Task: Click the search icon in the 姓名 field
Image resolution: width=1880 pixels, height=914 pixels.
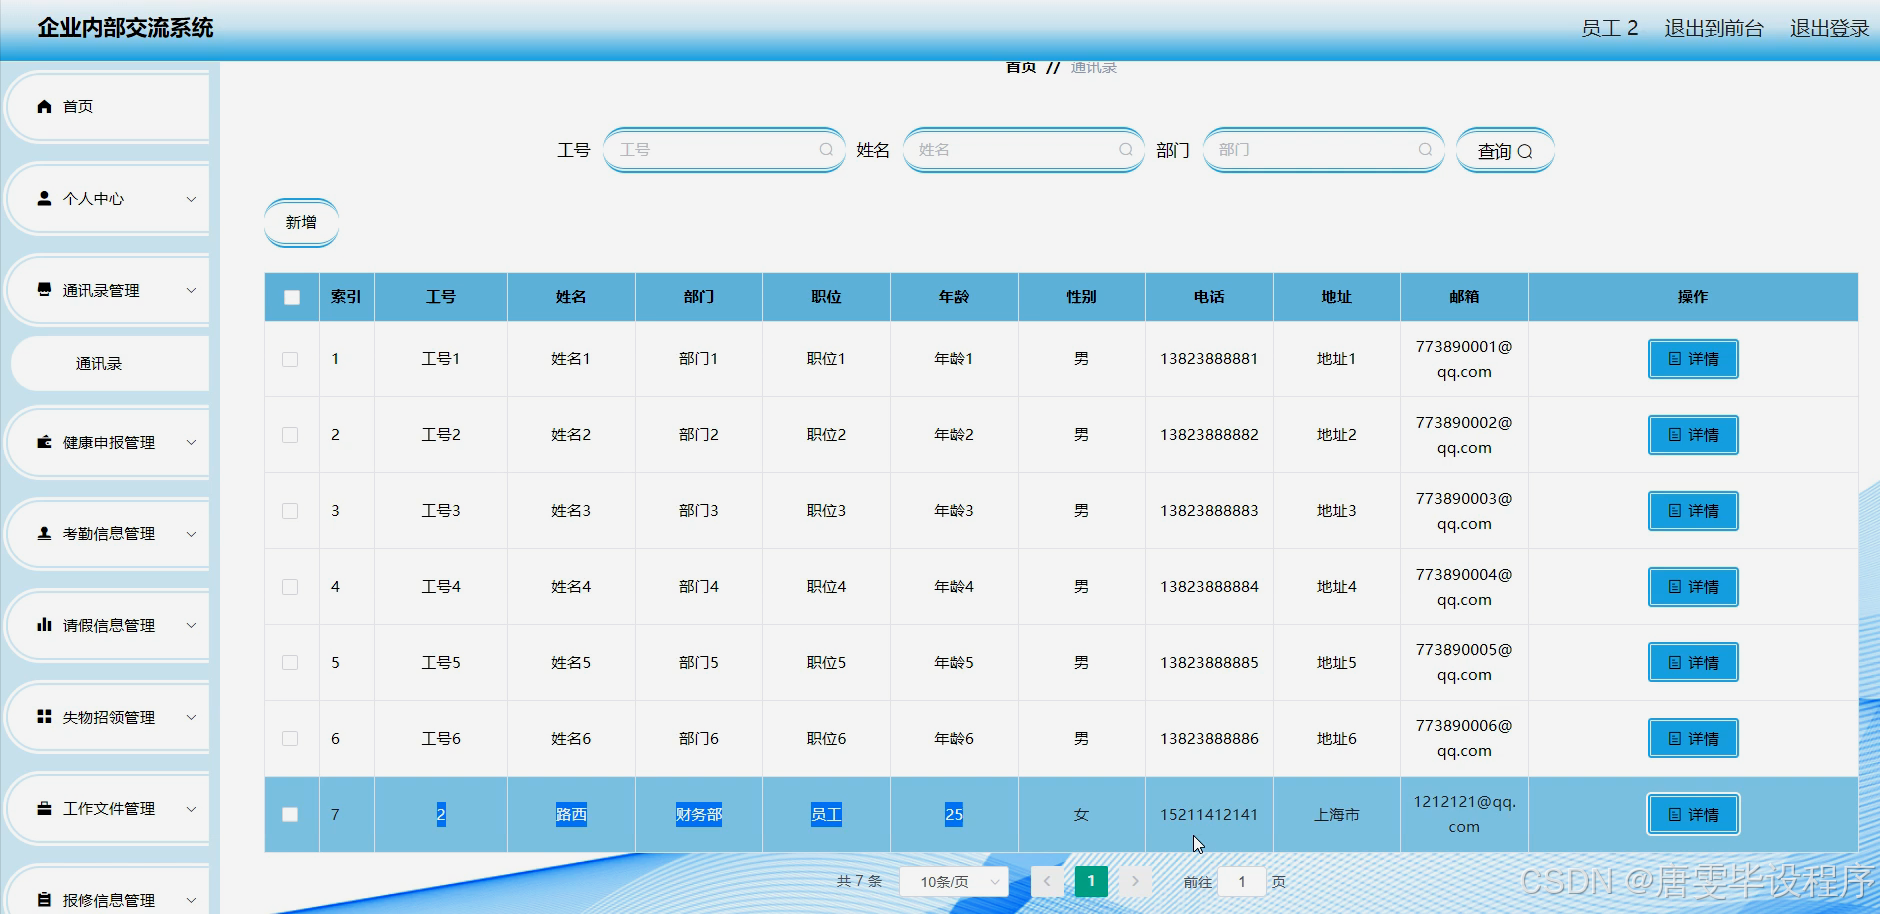Action: click(x=1126, y=150)
